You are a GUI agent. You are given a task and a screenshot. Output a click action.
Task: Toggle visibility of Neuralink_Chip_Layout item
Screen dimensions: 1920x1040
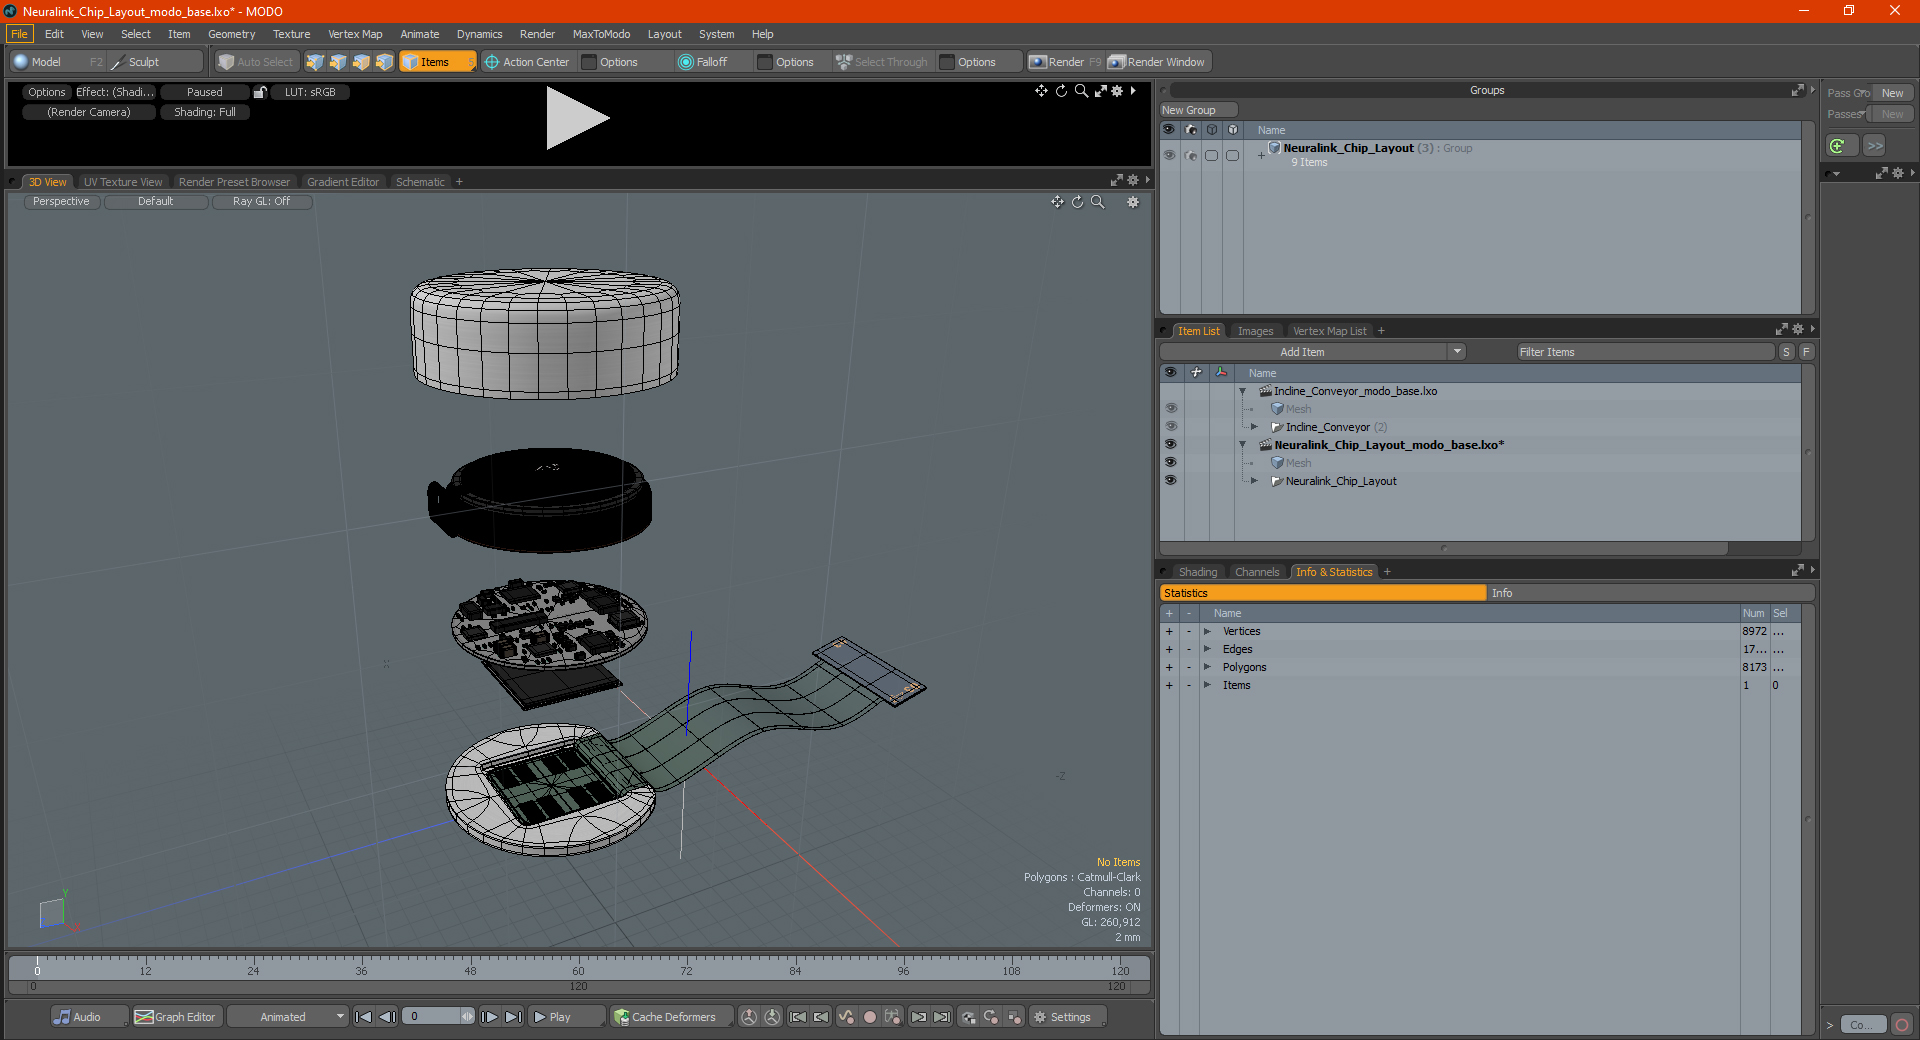tap(1171, 481)
